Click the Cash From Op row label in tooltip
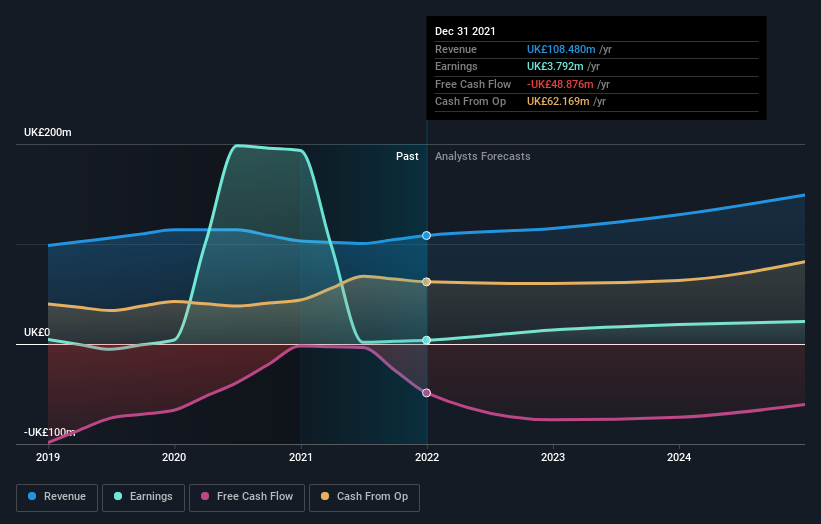 tap(470, 102)
